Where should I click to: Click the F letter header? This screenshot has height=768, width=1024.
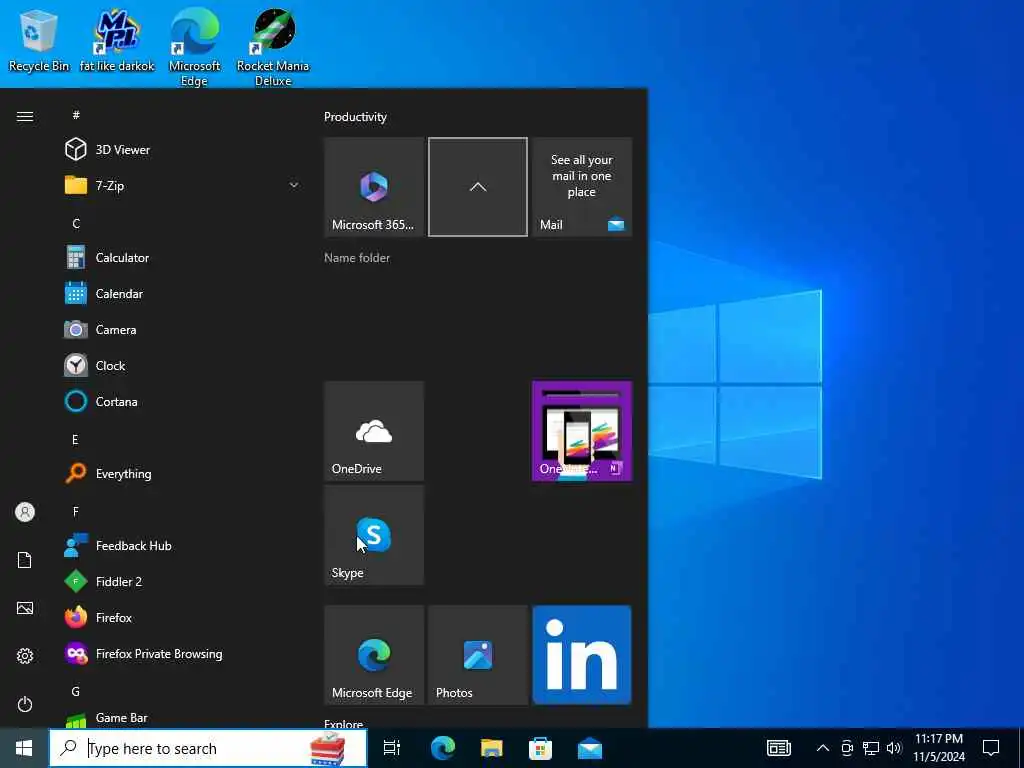[76, 511]
